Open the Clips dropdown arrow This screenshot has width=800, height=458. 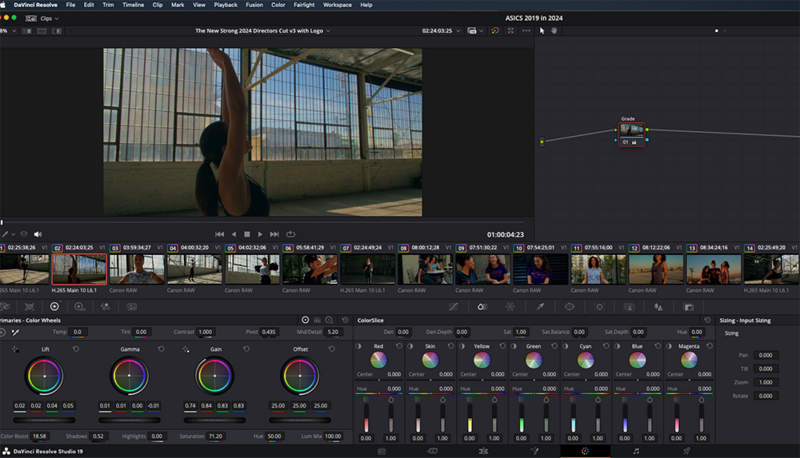point(57,18)
